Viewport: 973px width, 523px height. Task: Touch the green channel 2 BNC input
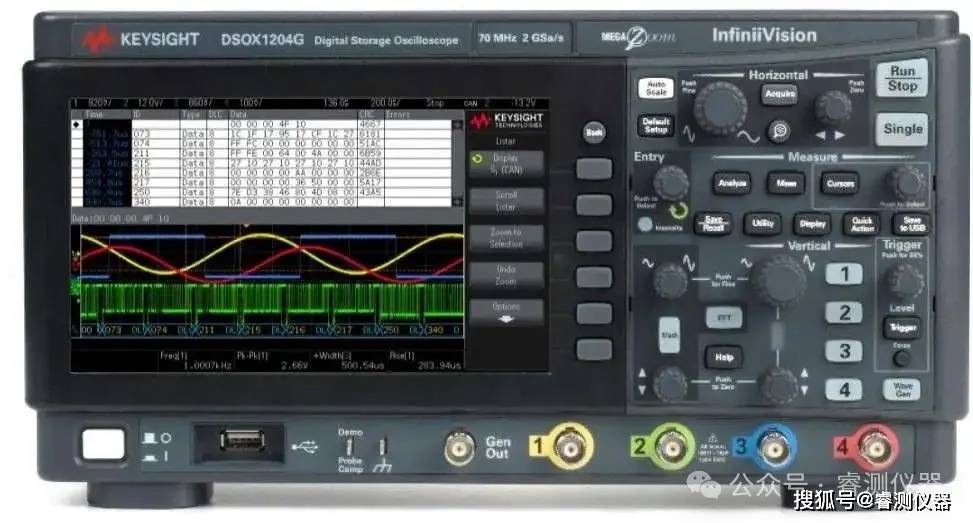pos(671,447)
